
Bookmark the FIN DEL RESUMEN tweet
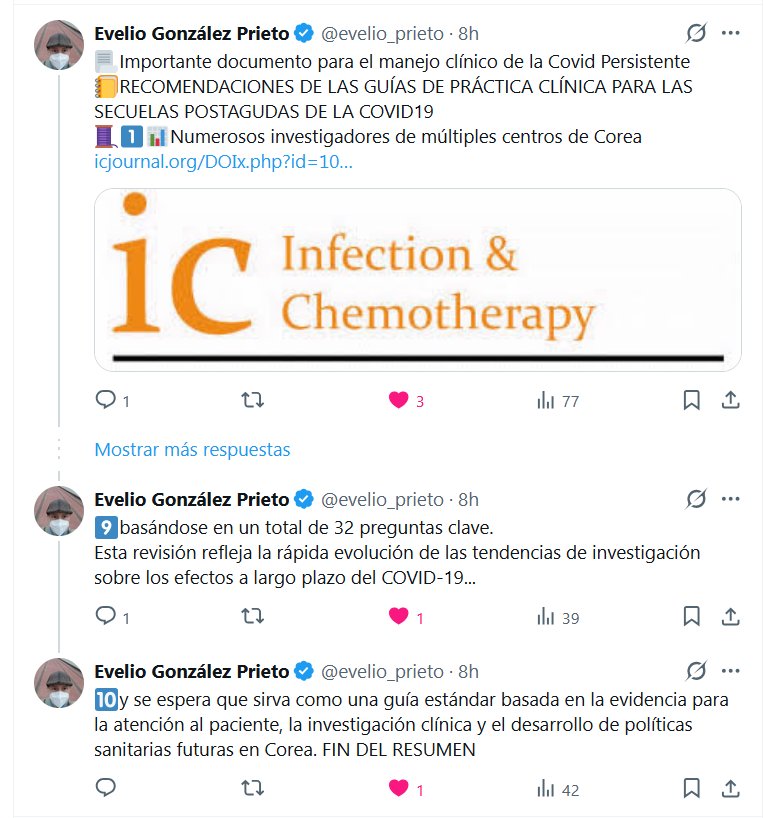pos(691,789)
